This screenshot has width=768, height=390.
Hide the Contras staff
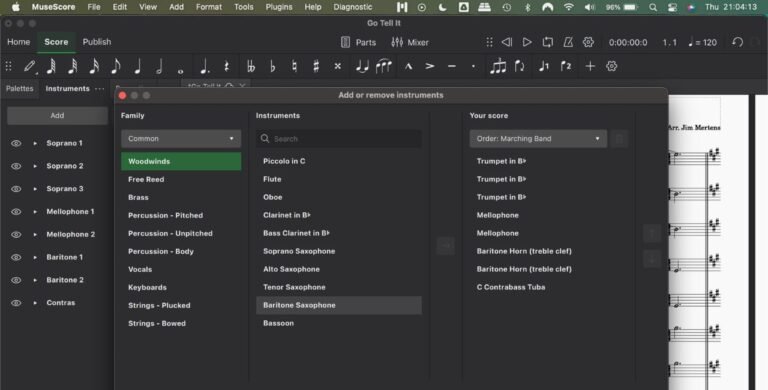(x=16, y=303)
